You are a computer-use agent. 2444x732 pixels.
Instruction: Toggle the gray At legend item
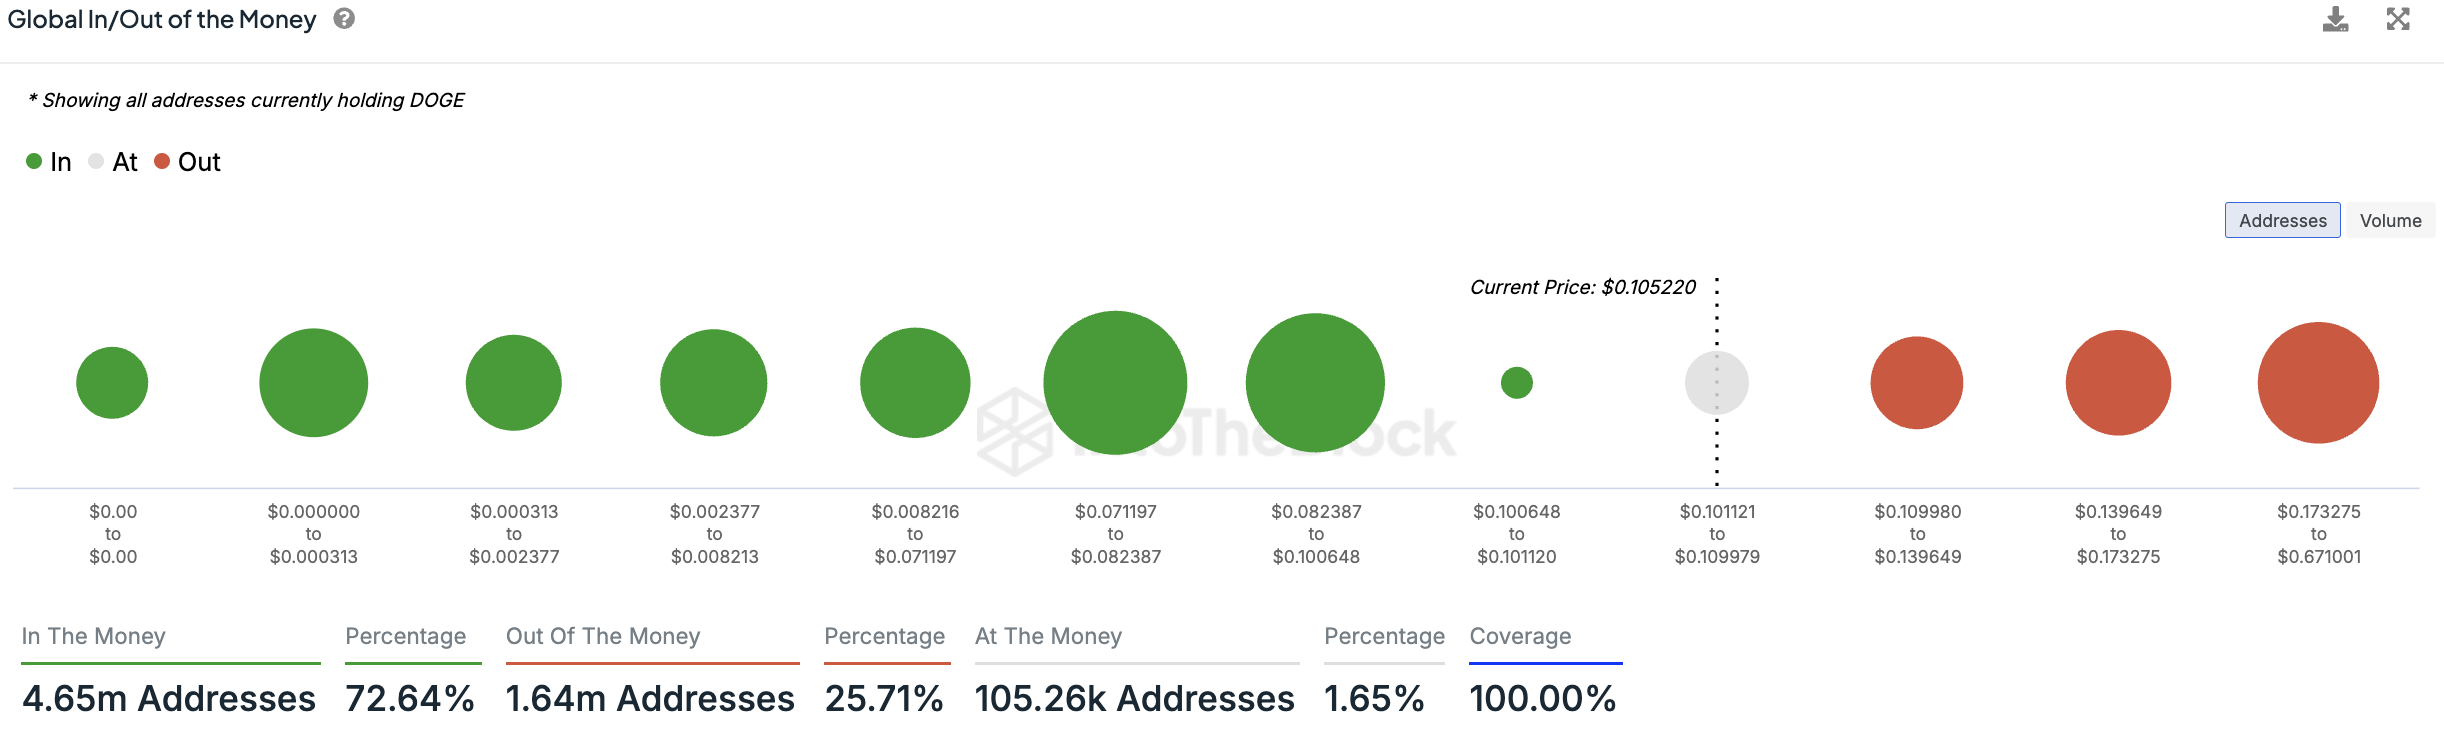pos(113,162)
